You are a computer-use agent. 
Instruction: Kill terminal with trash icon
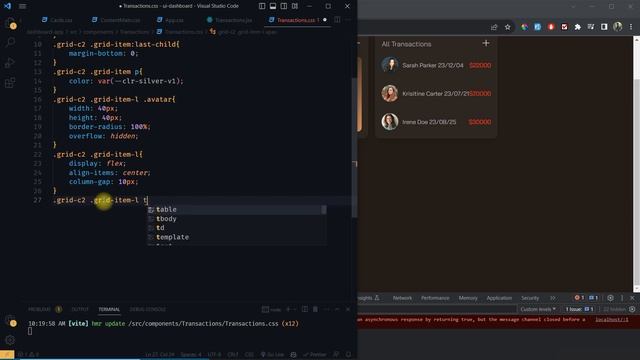click(315, 309)
